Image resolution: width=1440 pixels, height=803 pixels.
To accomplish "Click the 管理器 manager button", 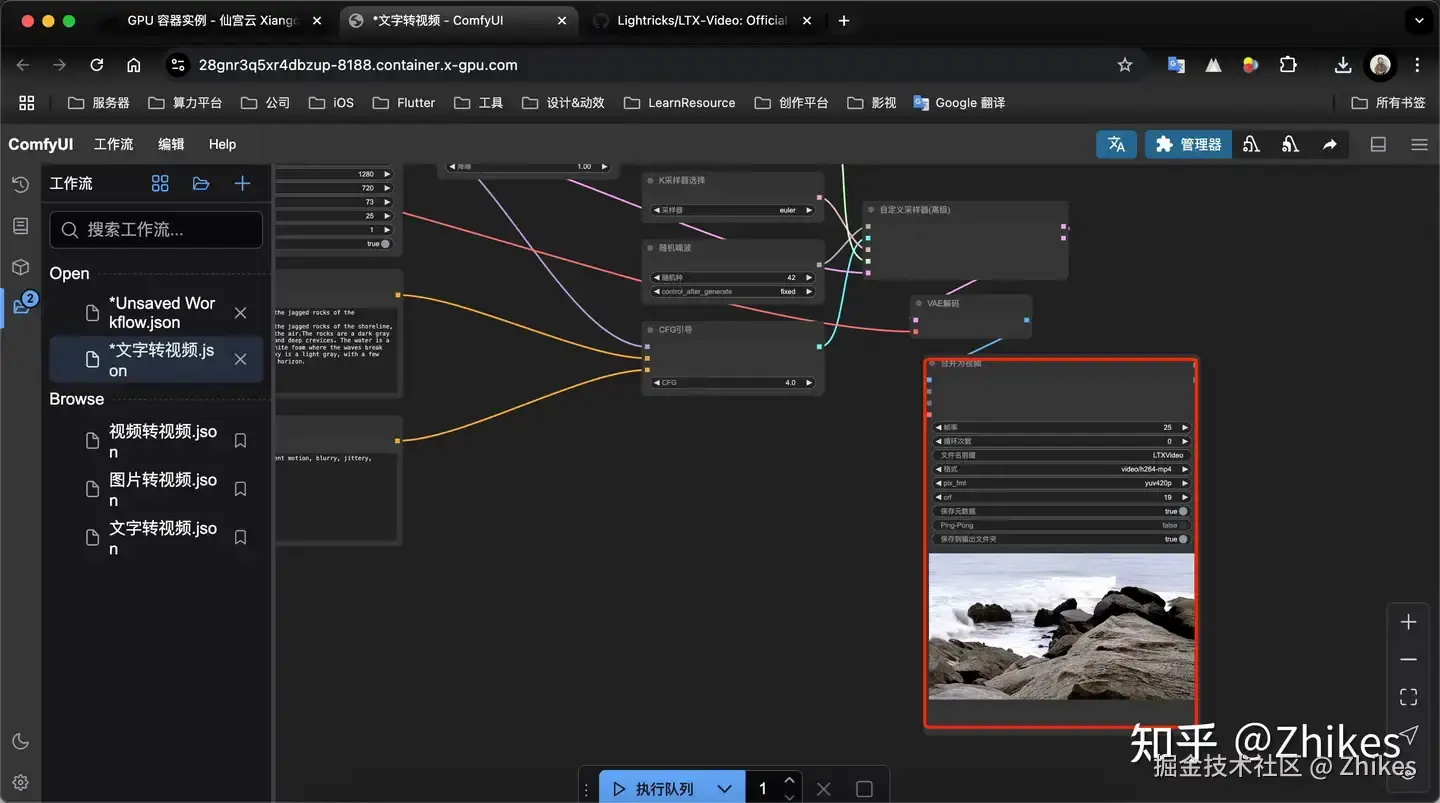I will click(1188, 145).
